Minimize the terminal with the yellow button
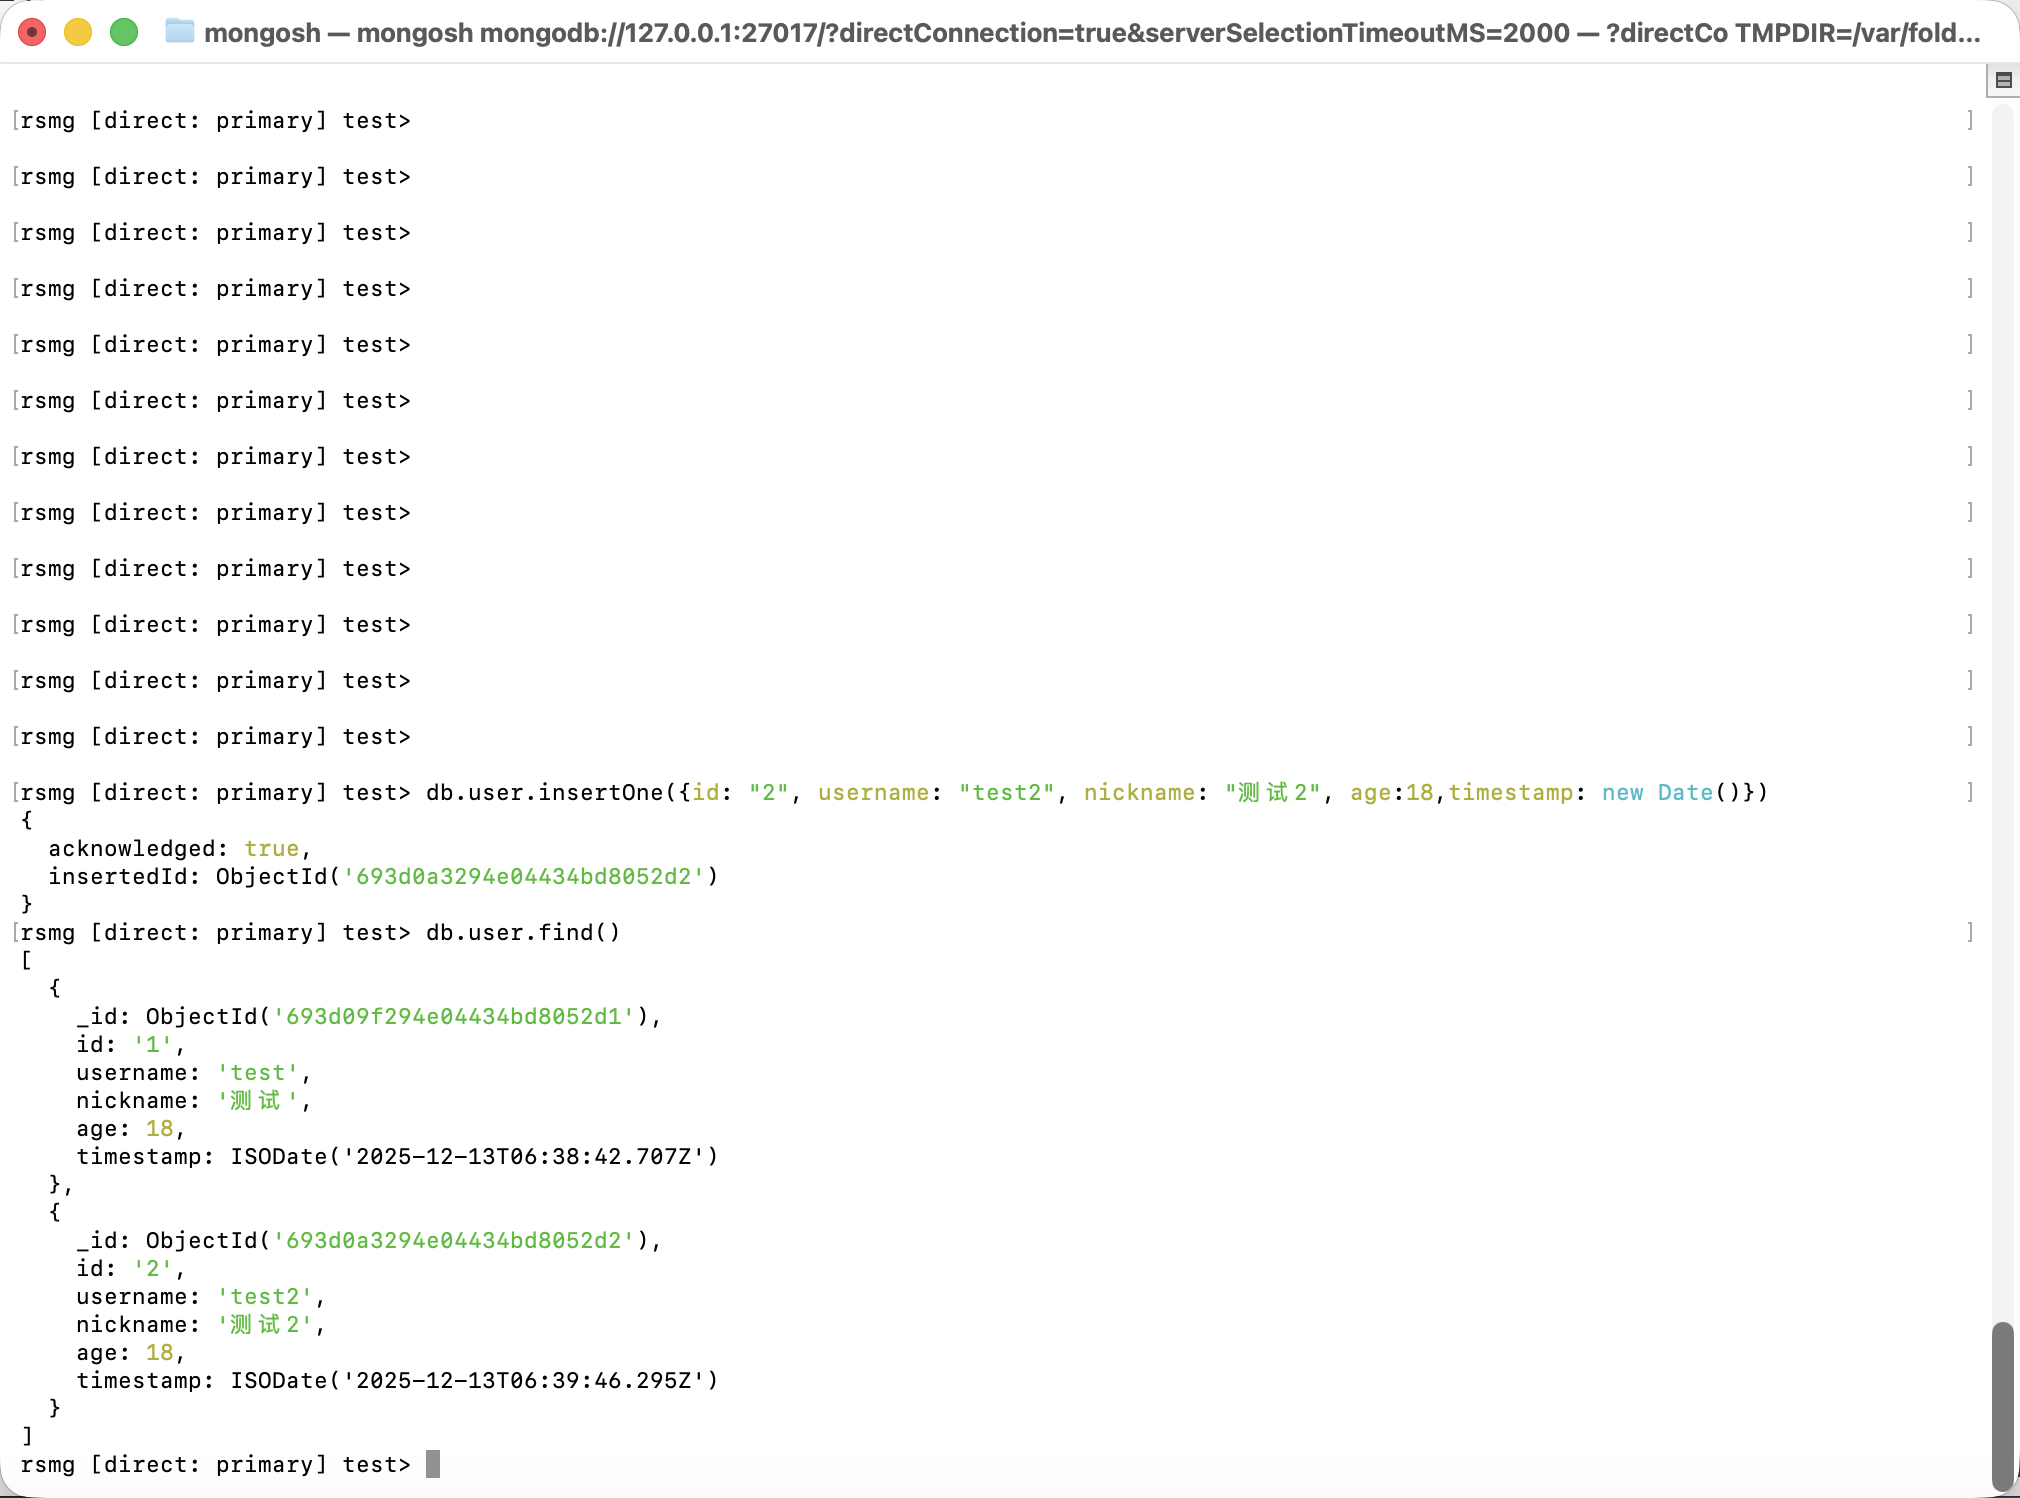This screenshot has width=2020, height=1498. [x=78, y=32]
